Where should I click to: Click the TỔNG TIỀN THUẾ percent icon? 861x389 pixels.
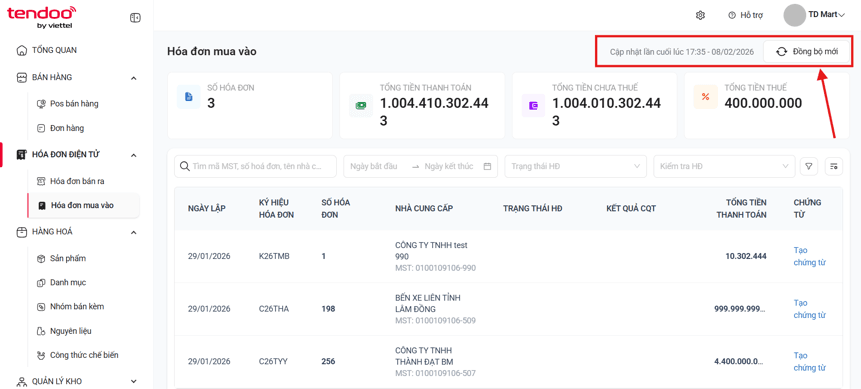pyautogui.click(x=706, y=97)
